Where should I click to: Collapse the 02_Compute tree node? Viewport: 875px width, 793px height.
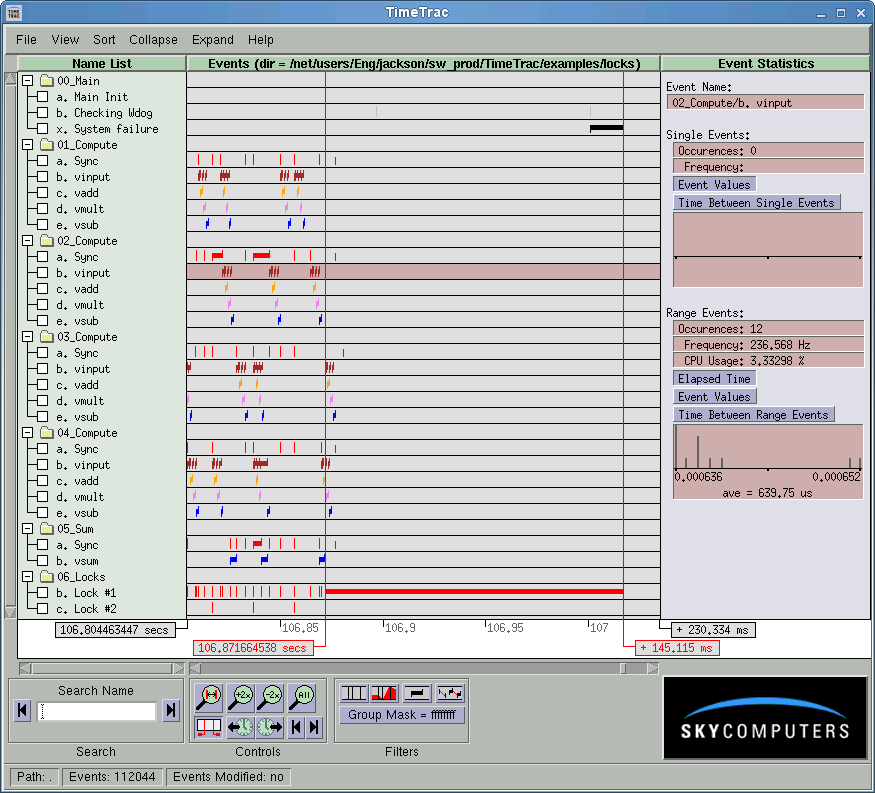(27, 241)
